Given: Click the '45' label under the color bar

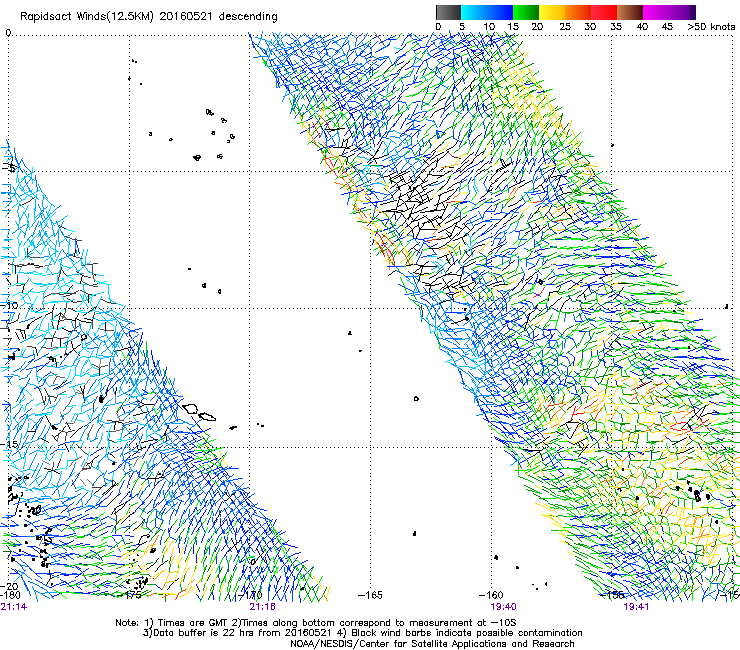Looking at the screenshot, I should [x=667, y=27].
